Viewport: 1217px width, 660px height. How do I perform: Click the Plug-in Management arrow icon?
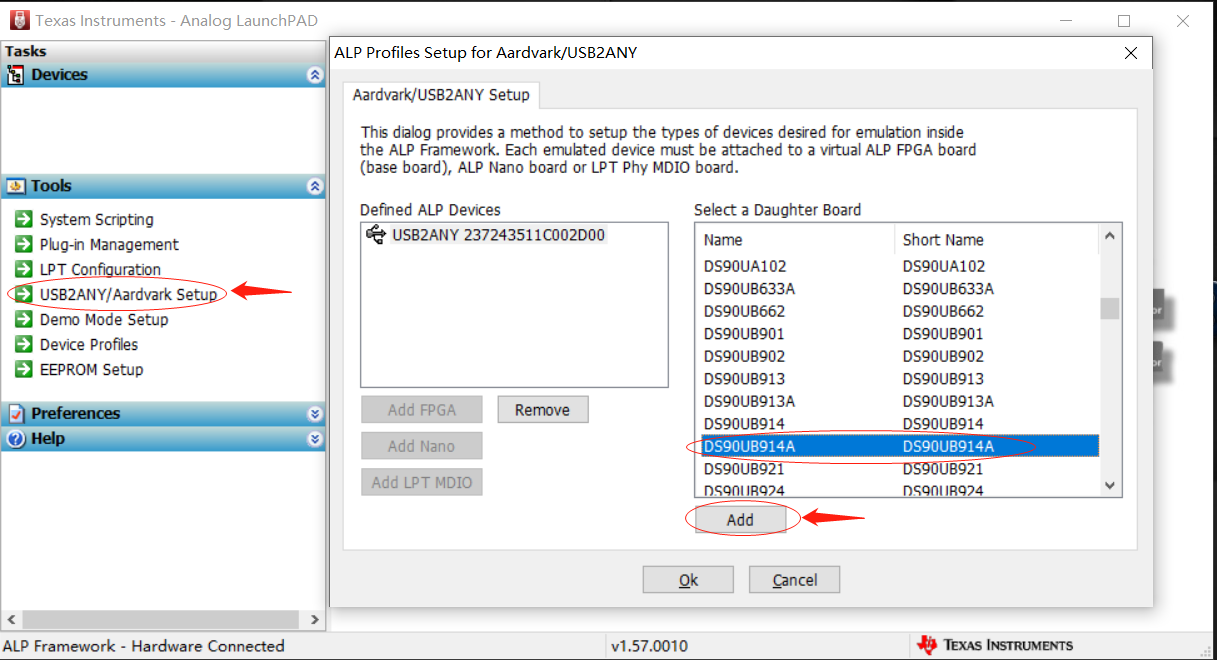pos(24,244)
